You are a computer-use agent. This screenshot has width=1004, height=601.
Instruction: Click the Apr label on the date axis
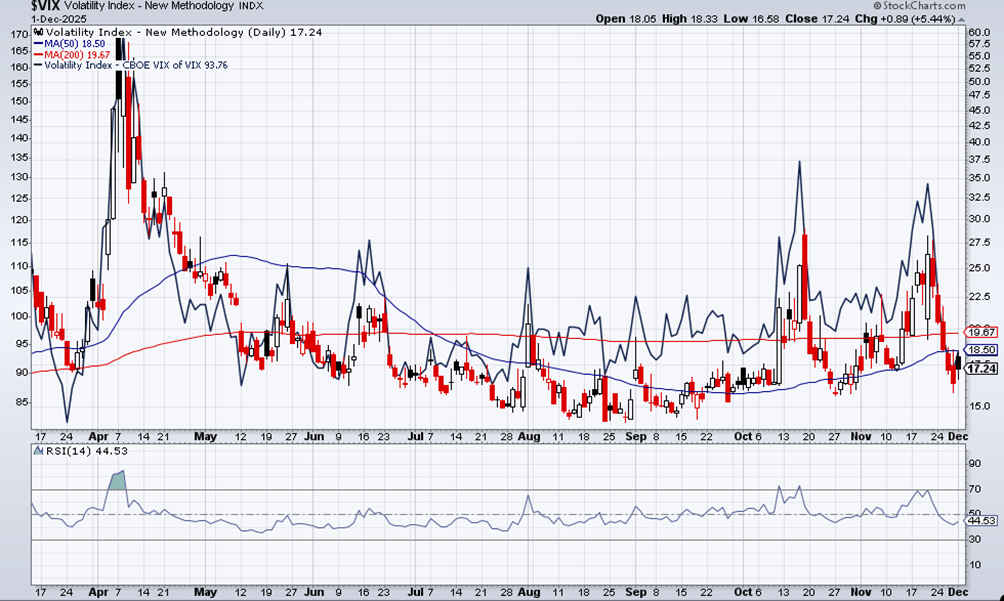click(99, 437)
